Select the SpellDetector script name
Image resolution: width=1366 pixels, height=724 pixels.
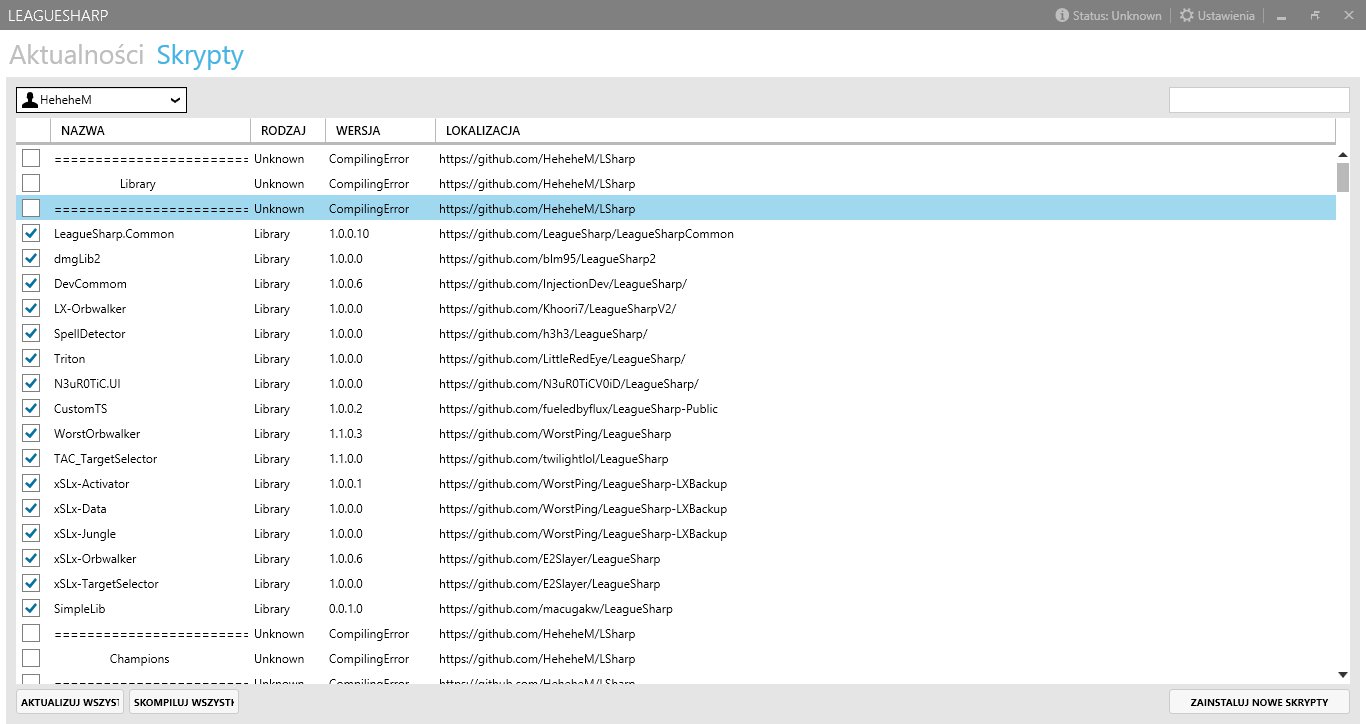tap(90, 334)
